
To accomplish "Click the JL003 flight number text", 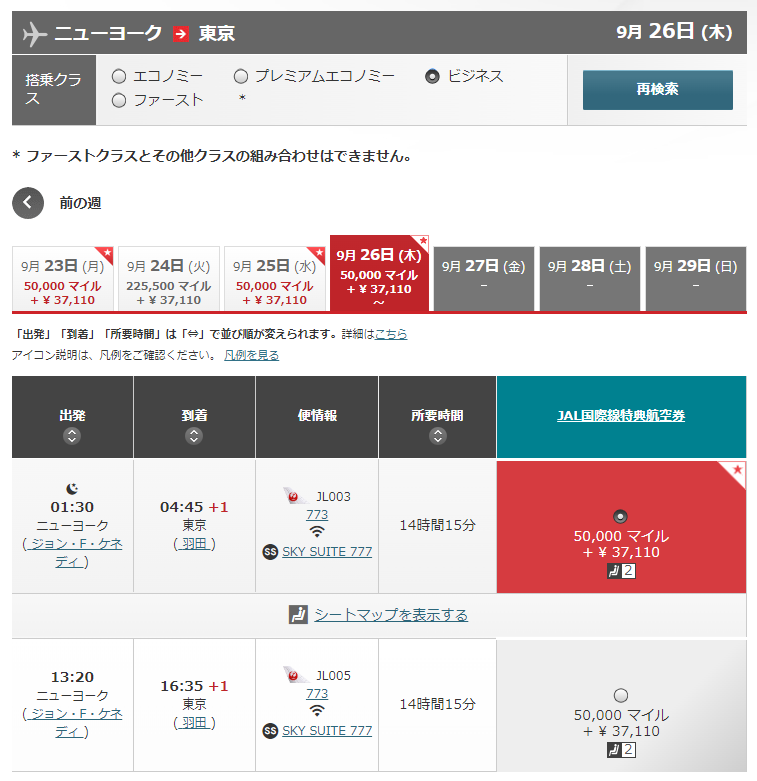I will tap(334, 497).
